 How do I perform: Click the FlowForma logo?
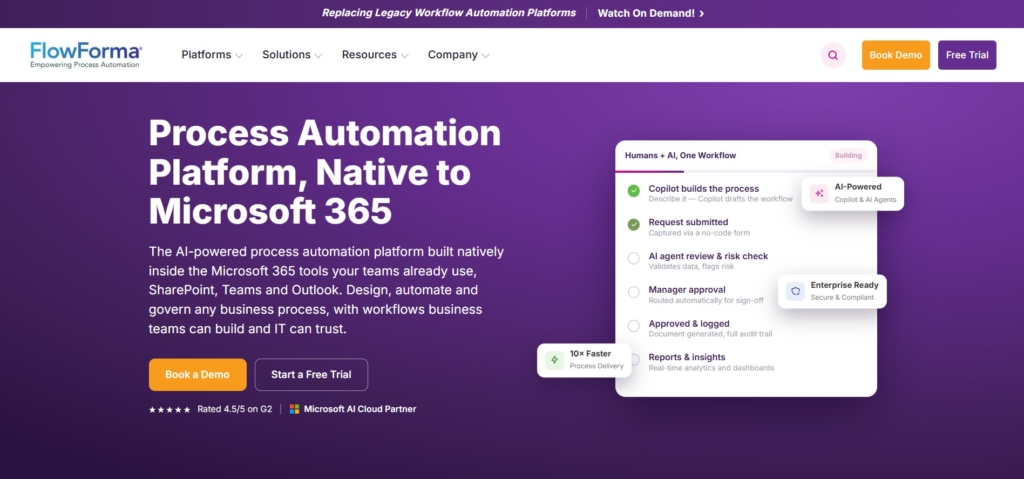click(x=86, y=55)
